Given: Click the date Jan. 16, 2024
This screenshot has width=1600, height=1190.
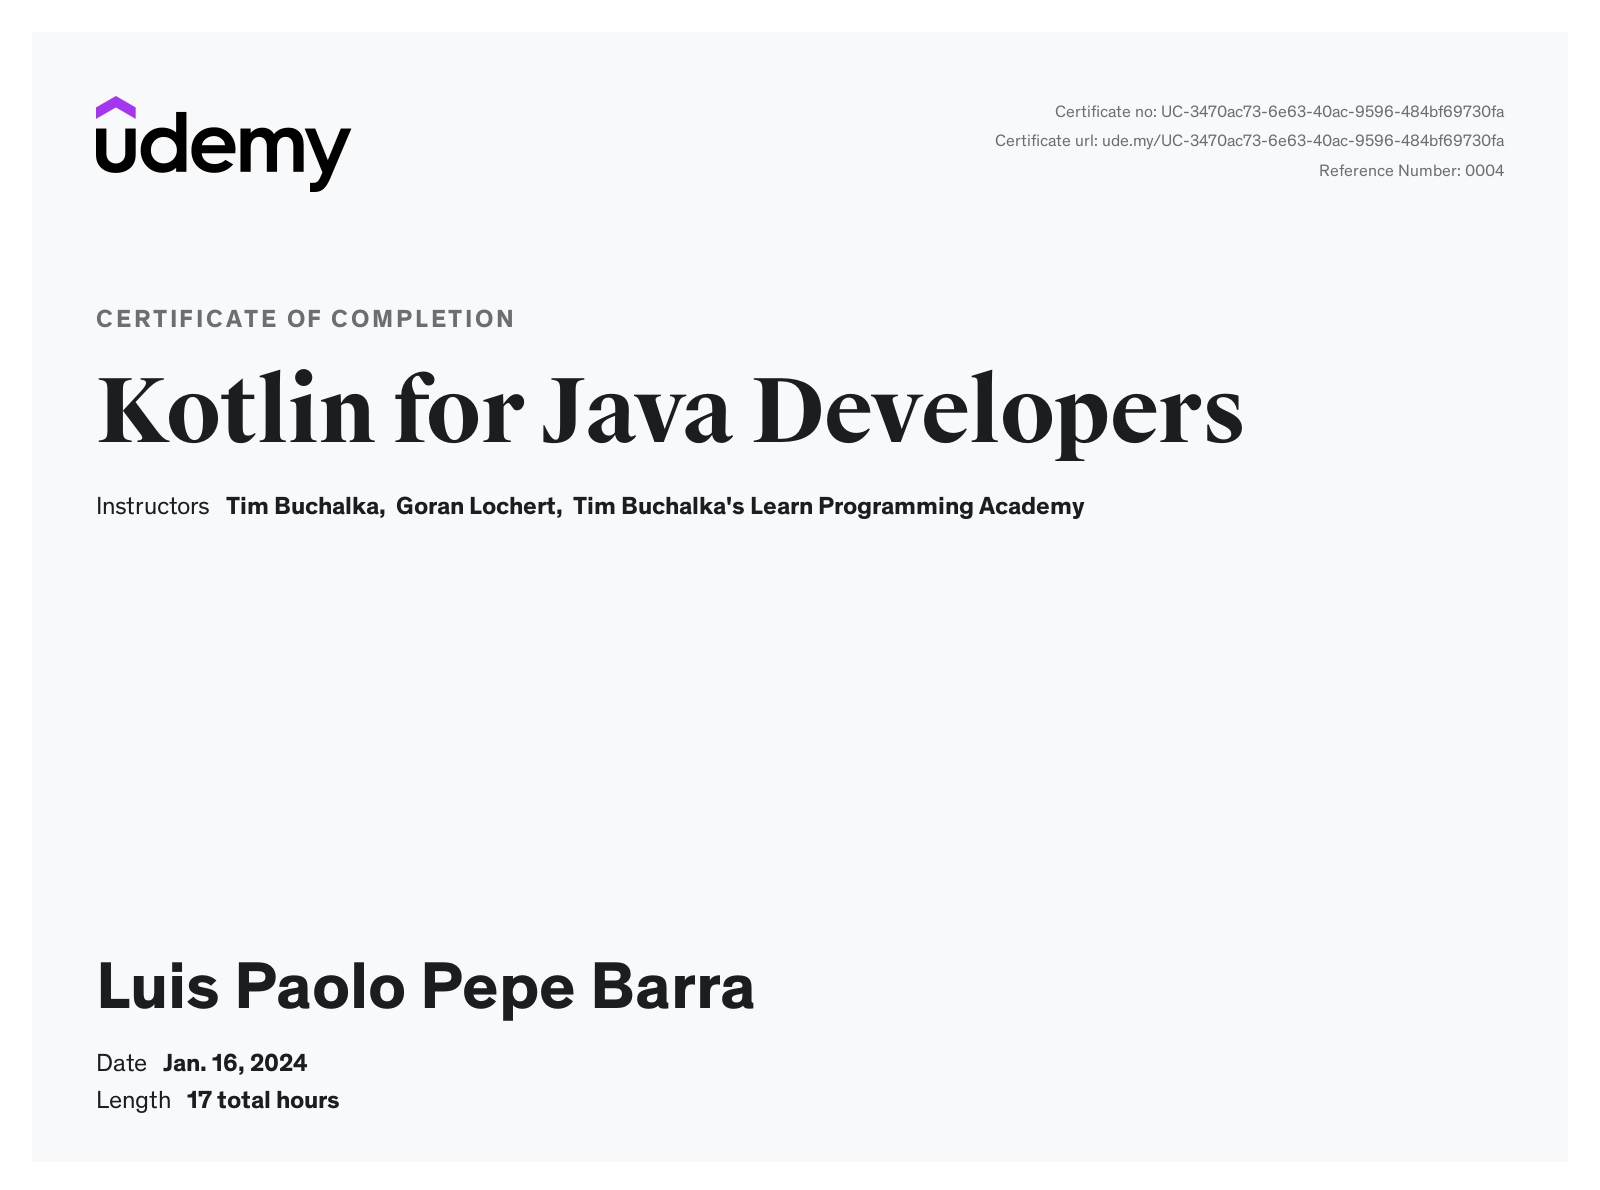Looking at the screenshot, I should (x=235, y=1063).
